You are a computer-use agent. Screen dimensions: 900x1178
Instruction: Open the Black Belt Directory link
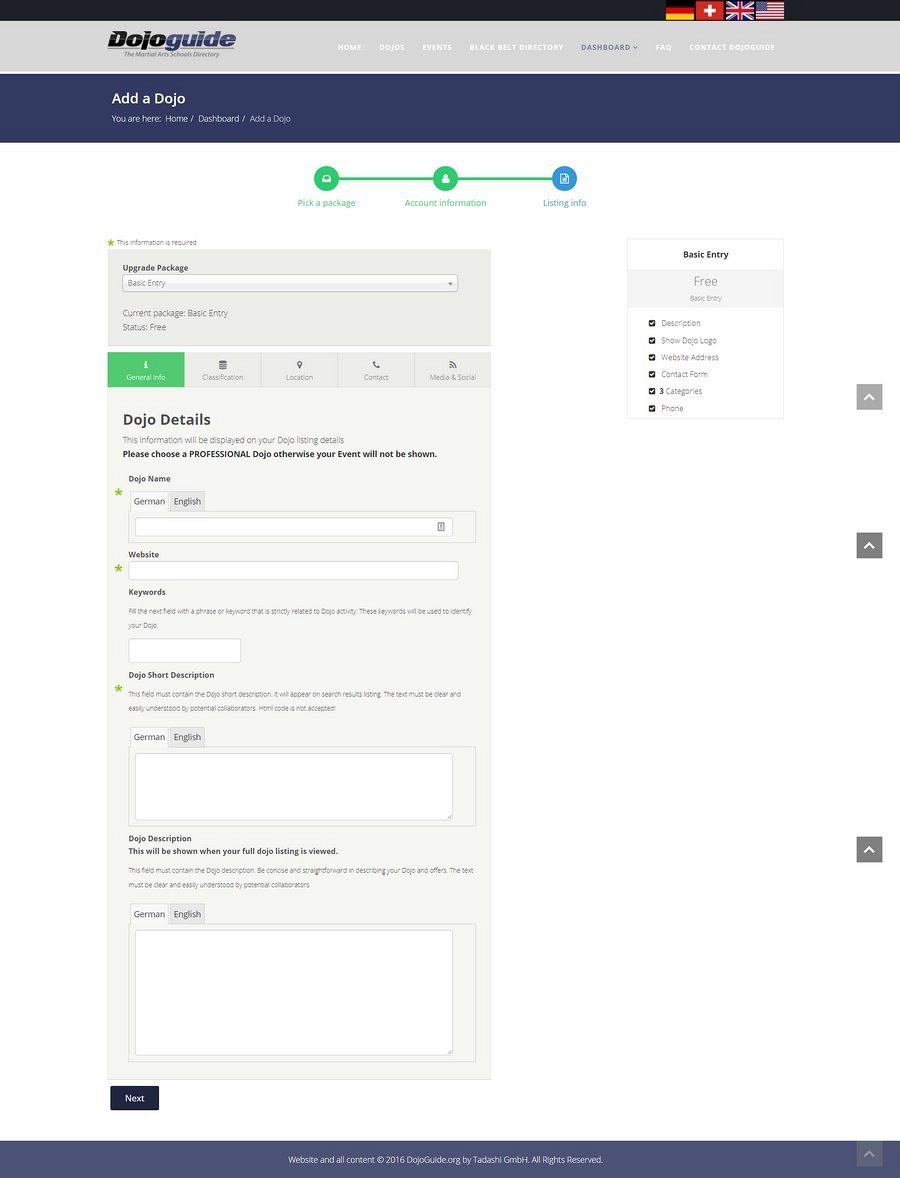[516, 47]
